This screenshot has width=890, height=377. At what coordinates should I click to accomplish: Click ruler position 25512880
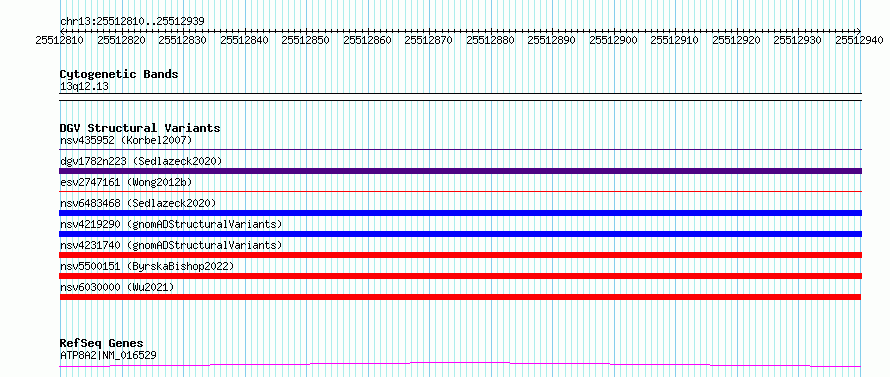click(x=491, y=40)
